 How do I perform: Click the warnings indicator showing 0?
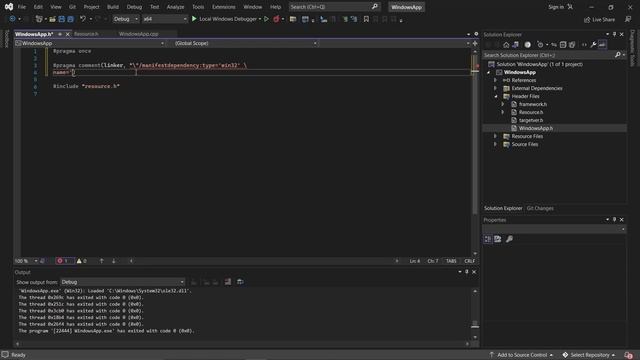pos(82,261)
